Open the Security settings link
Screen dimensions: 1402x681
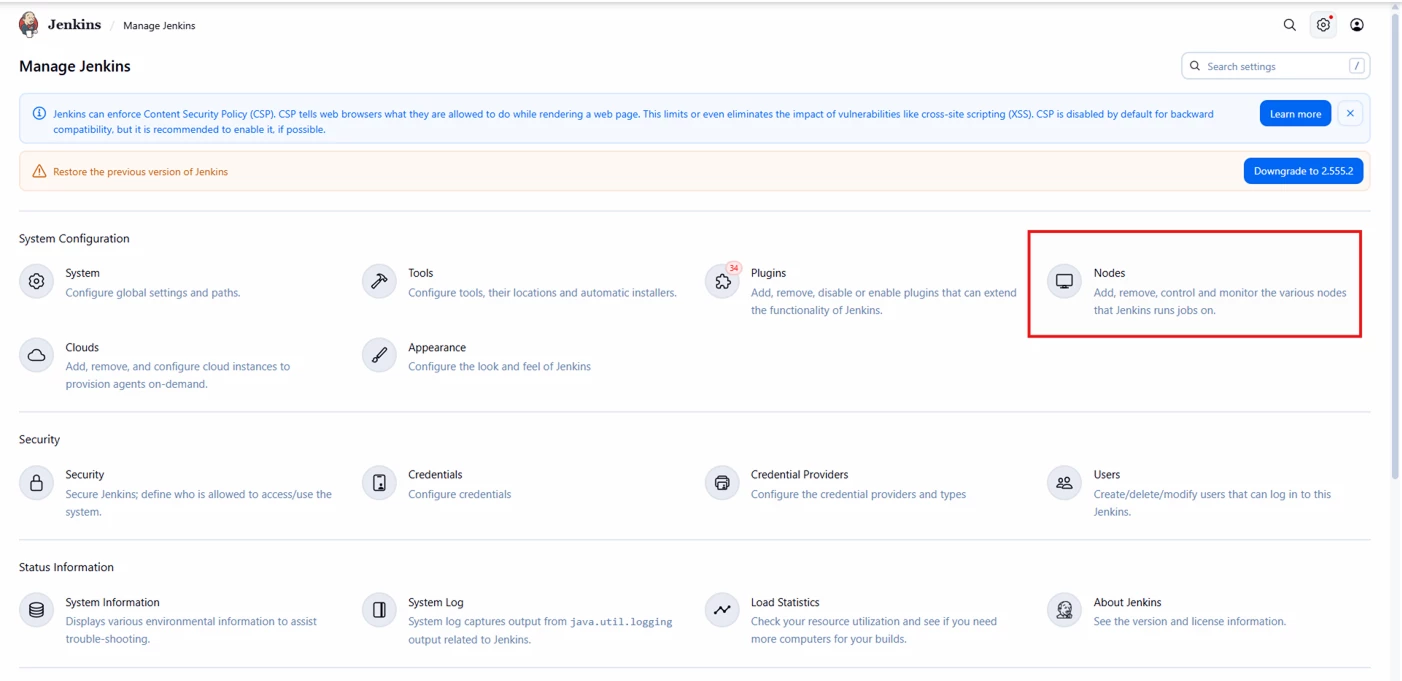click(85, 475)
